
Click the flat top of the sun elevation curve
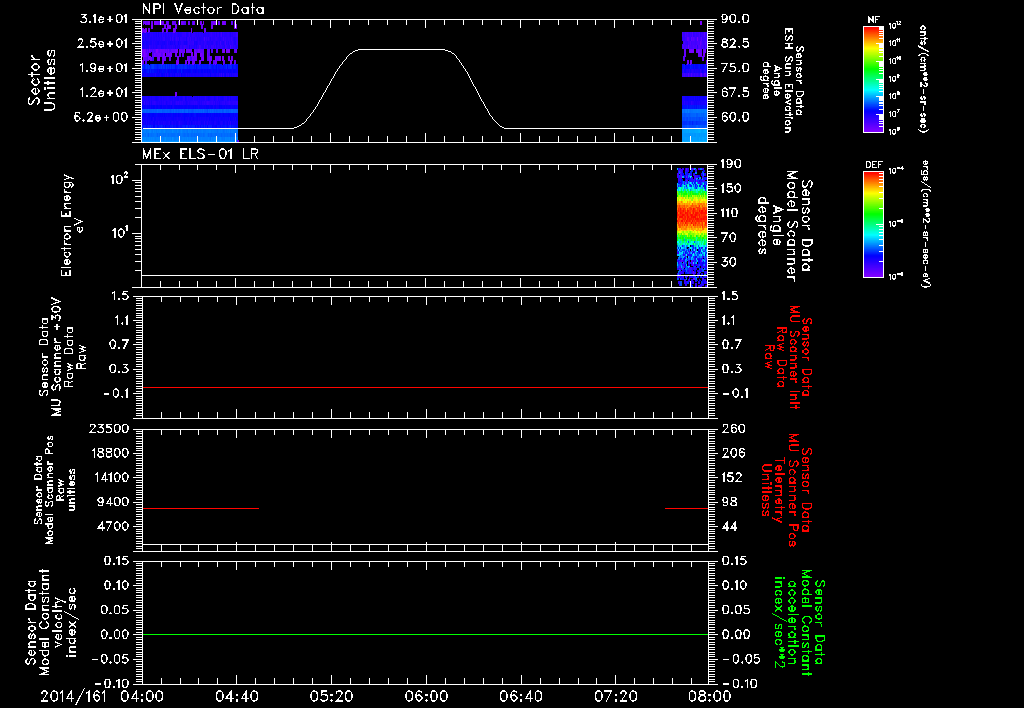click(402, 50)
